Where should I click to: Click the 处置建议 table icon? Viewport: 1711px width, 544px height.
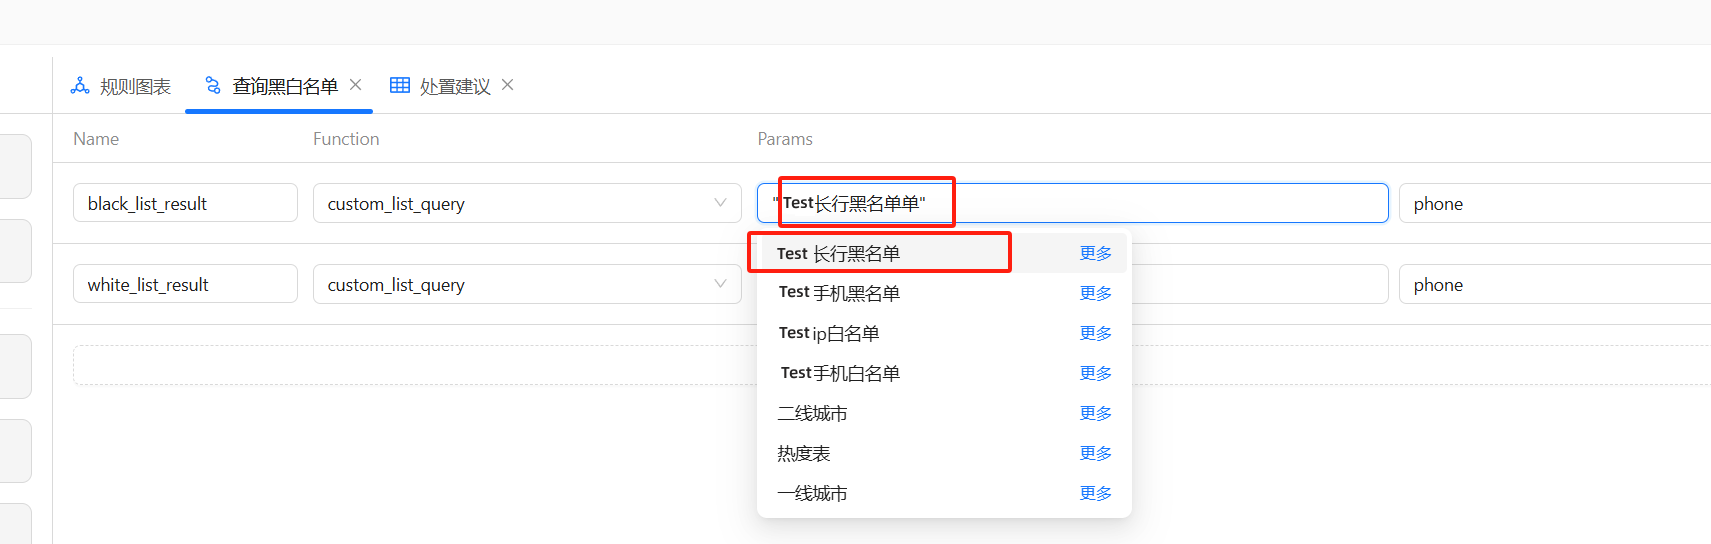point(400,86)
